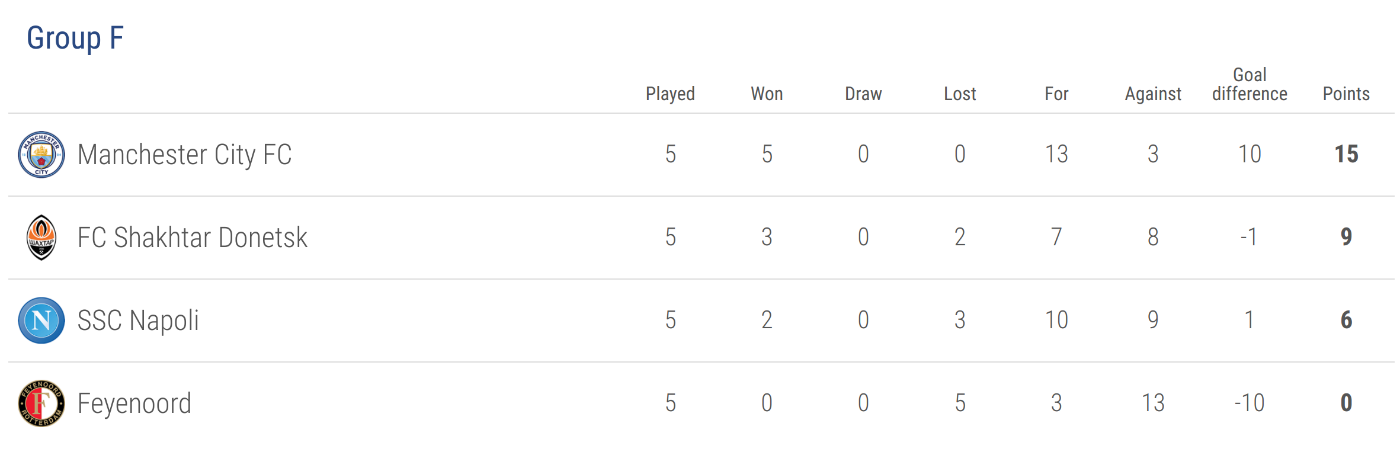Click Manchester City's 15 points value
The height and width of the screenshot is (455, 1400).
coord(1346,155)
